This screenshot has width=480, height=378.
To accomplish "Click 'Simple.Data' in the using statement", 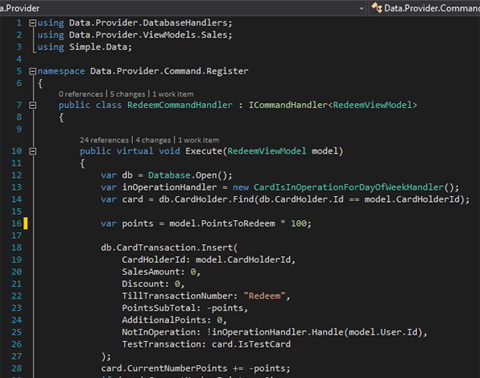I will click(x=98, y=47).
